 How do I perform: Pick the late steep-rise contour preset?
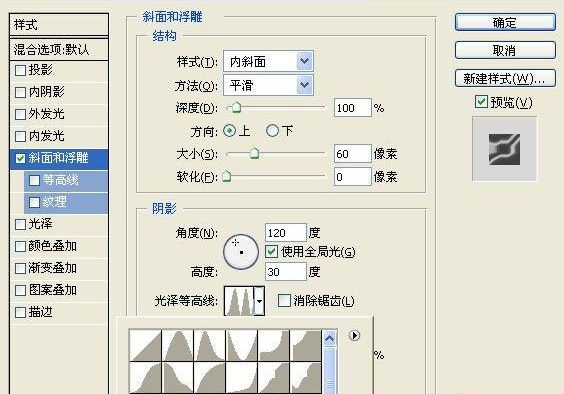click(x=242, y=378)
